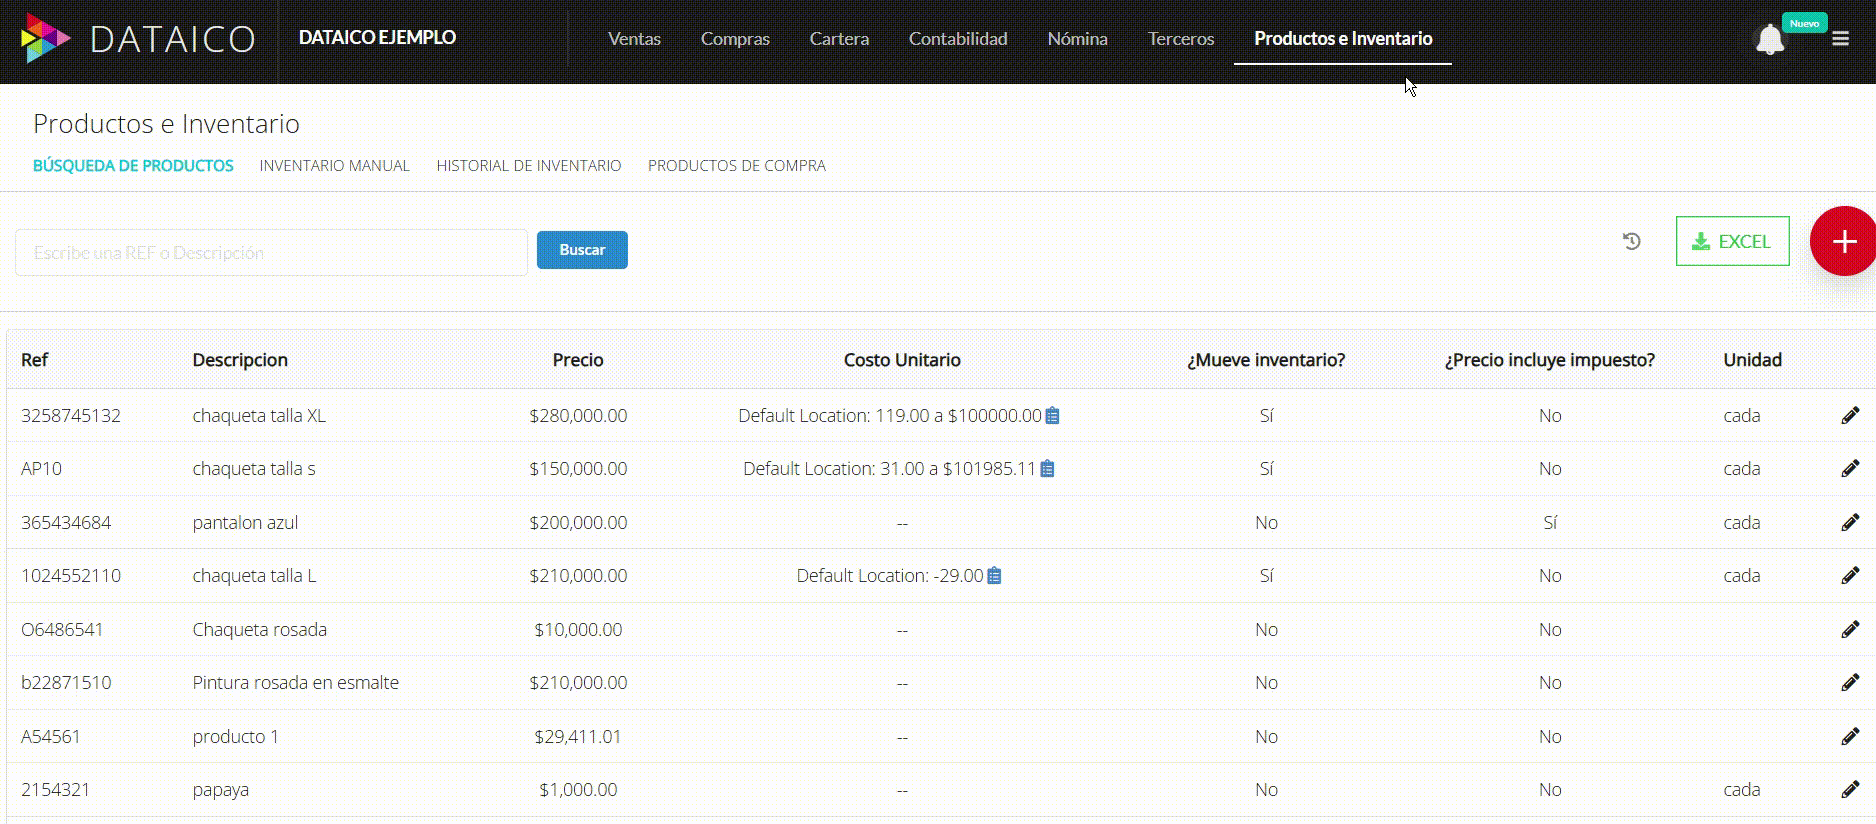Viewport: 1876px width, 824px height.
Task: Edit chaqueta talla XL with pencil icon
Action: (x=1850, y=415)
